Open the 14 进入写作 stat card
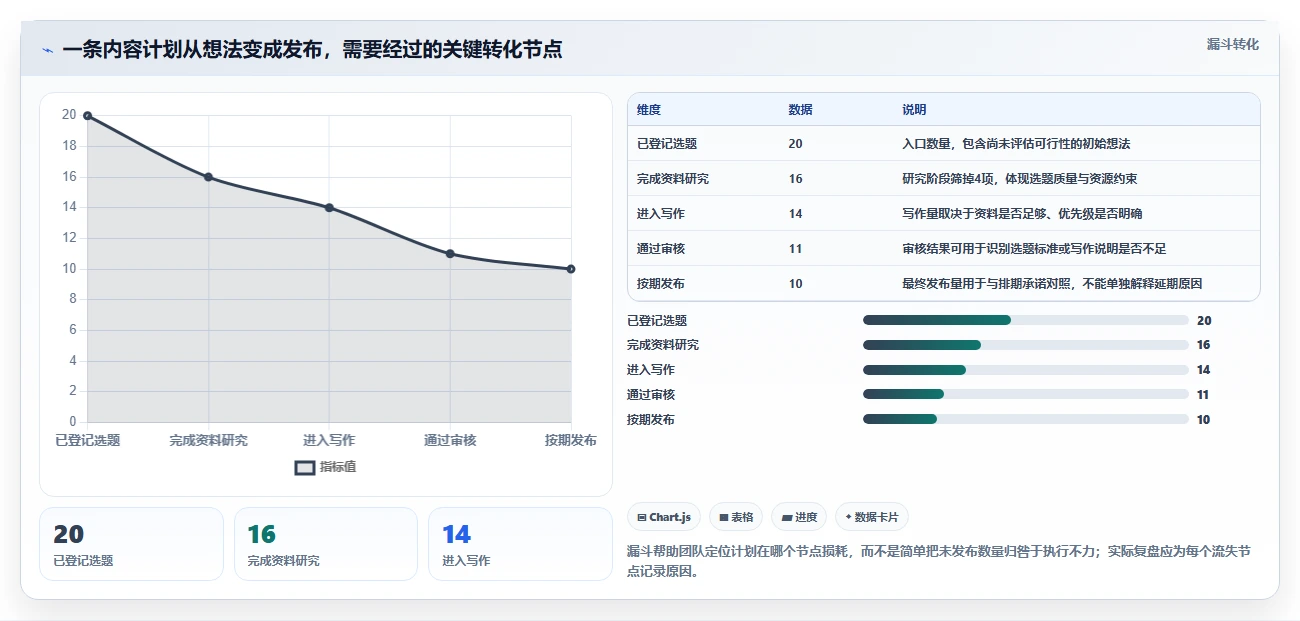 coord(520,544)
